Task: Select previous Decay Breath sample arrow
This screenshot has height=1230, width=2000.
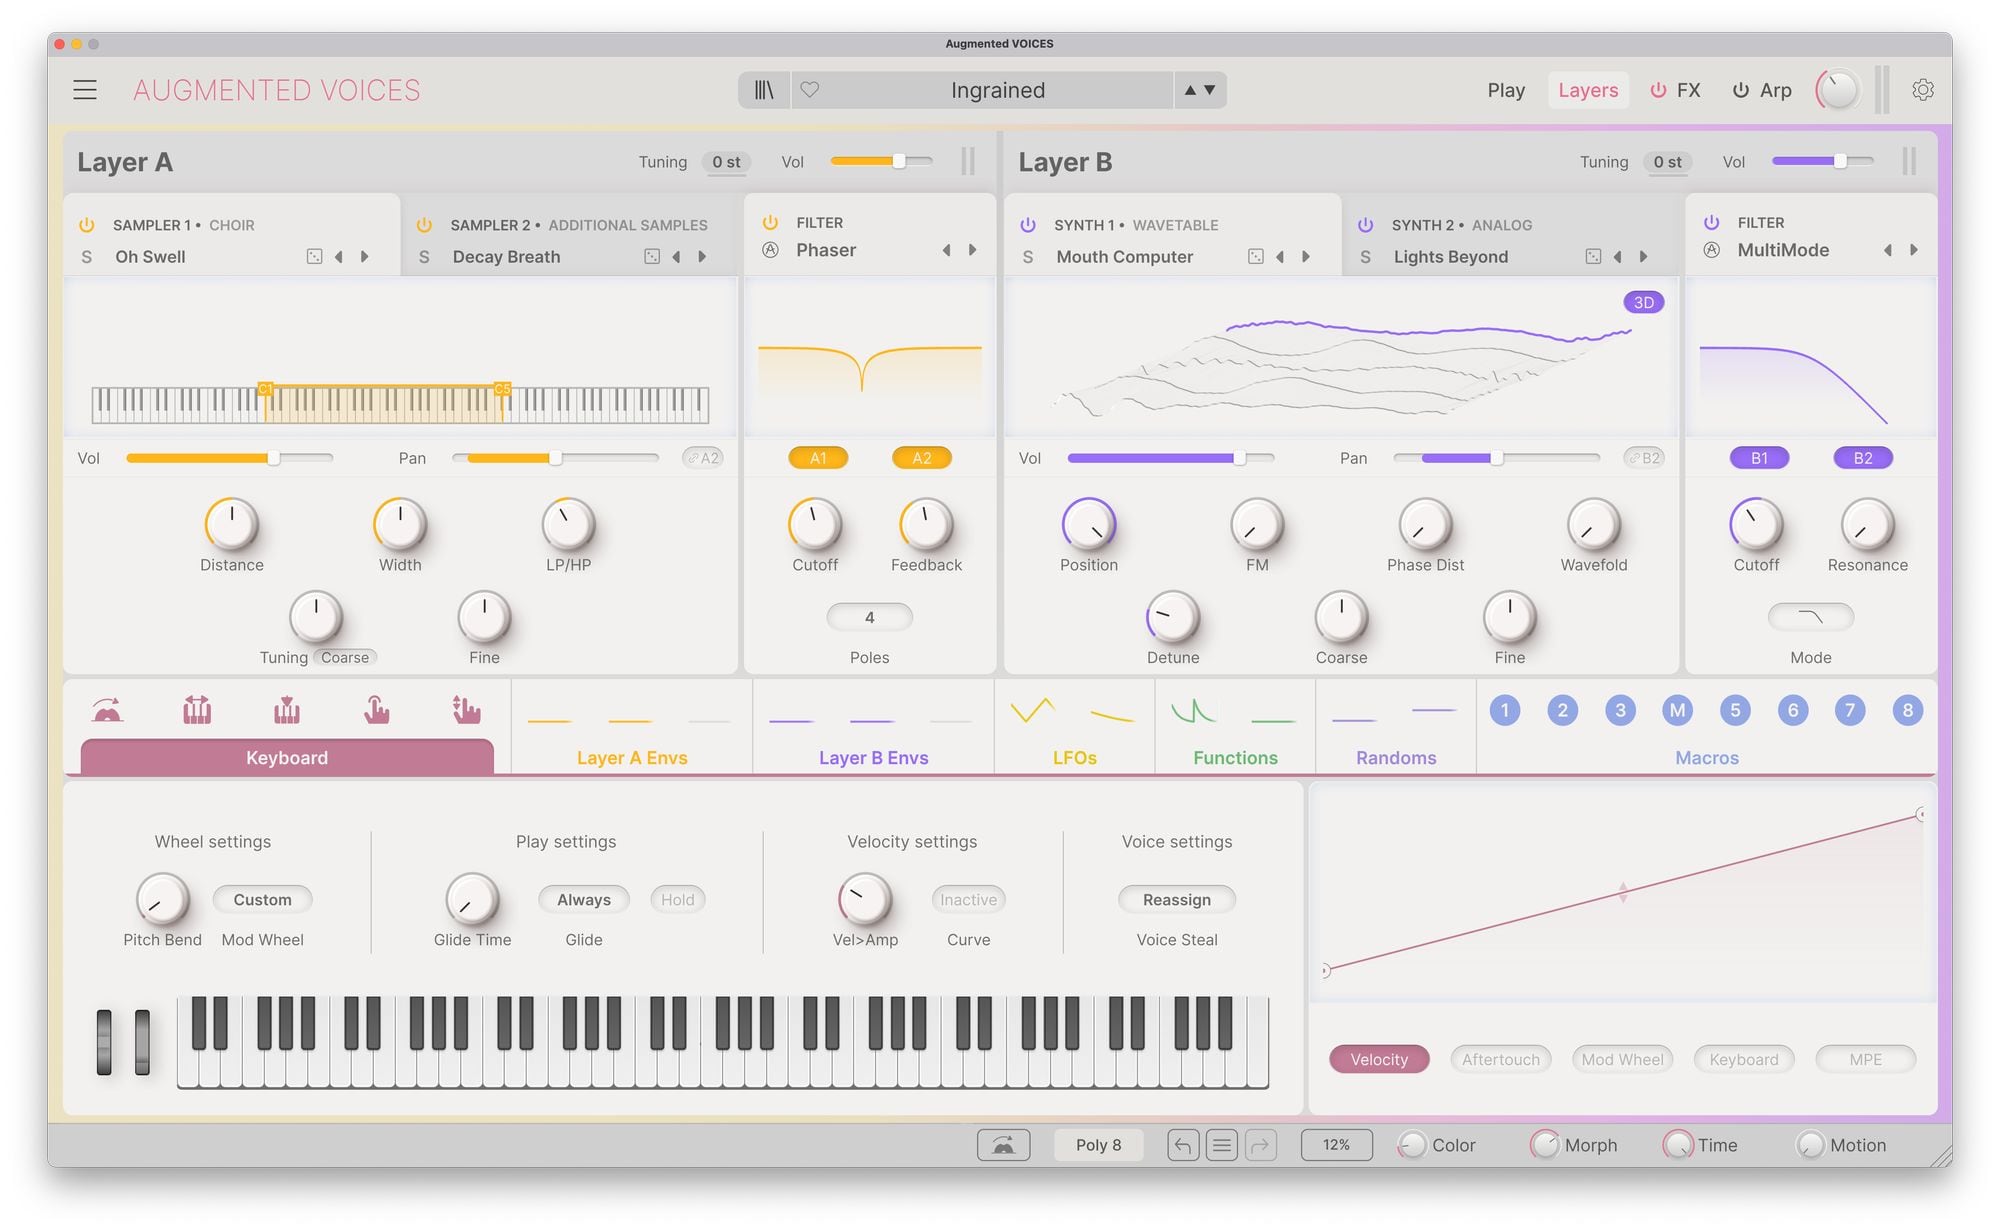Action: click(676, 257)
